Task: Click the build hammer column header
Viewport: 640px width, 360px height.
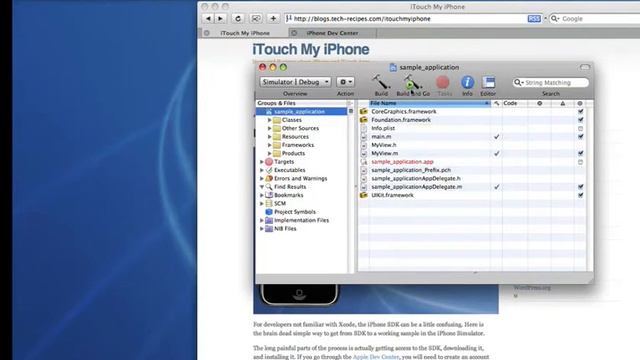Action: coord(496,103)
